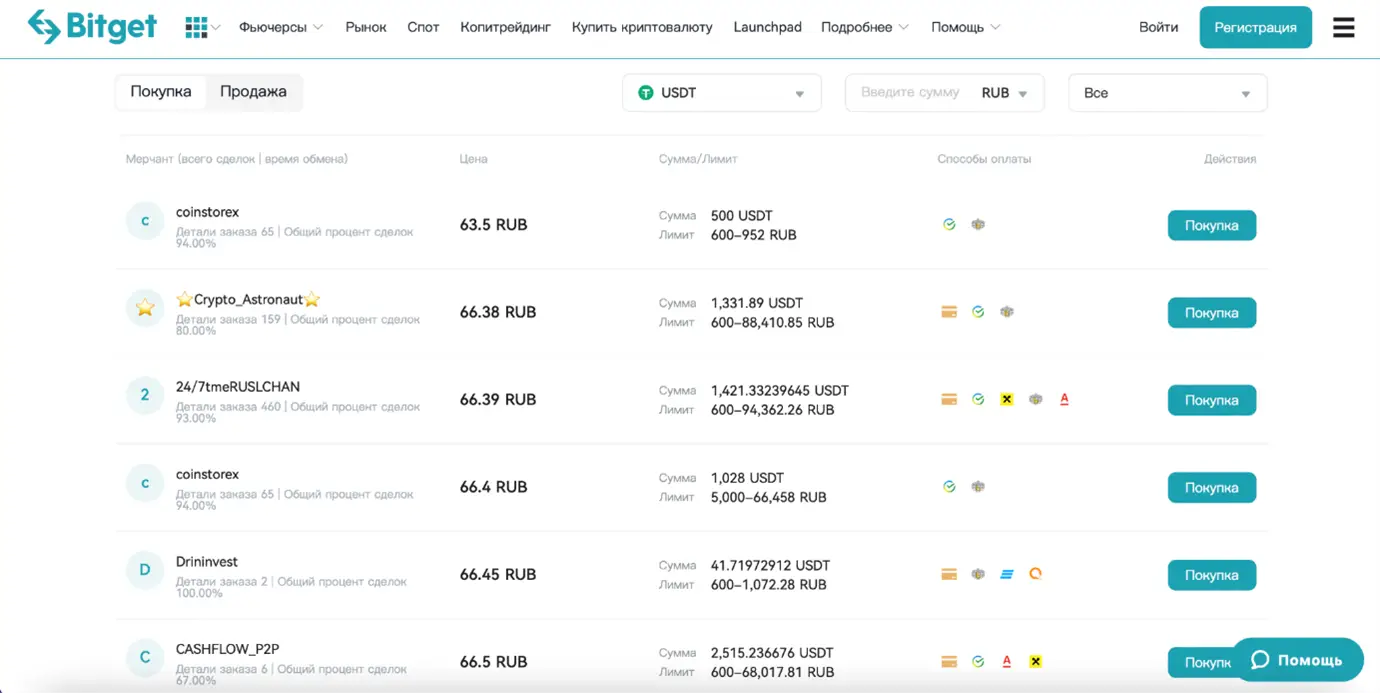Open the 24/7tmeRUSLCHAN merchant name

(238, 387)
